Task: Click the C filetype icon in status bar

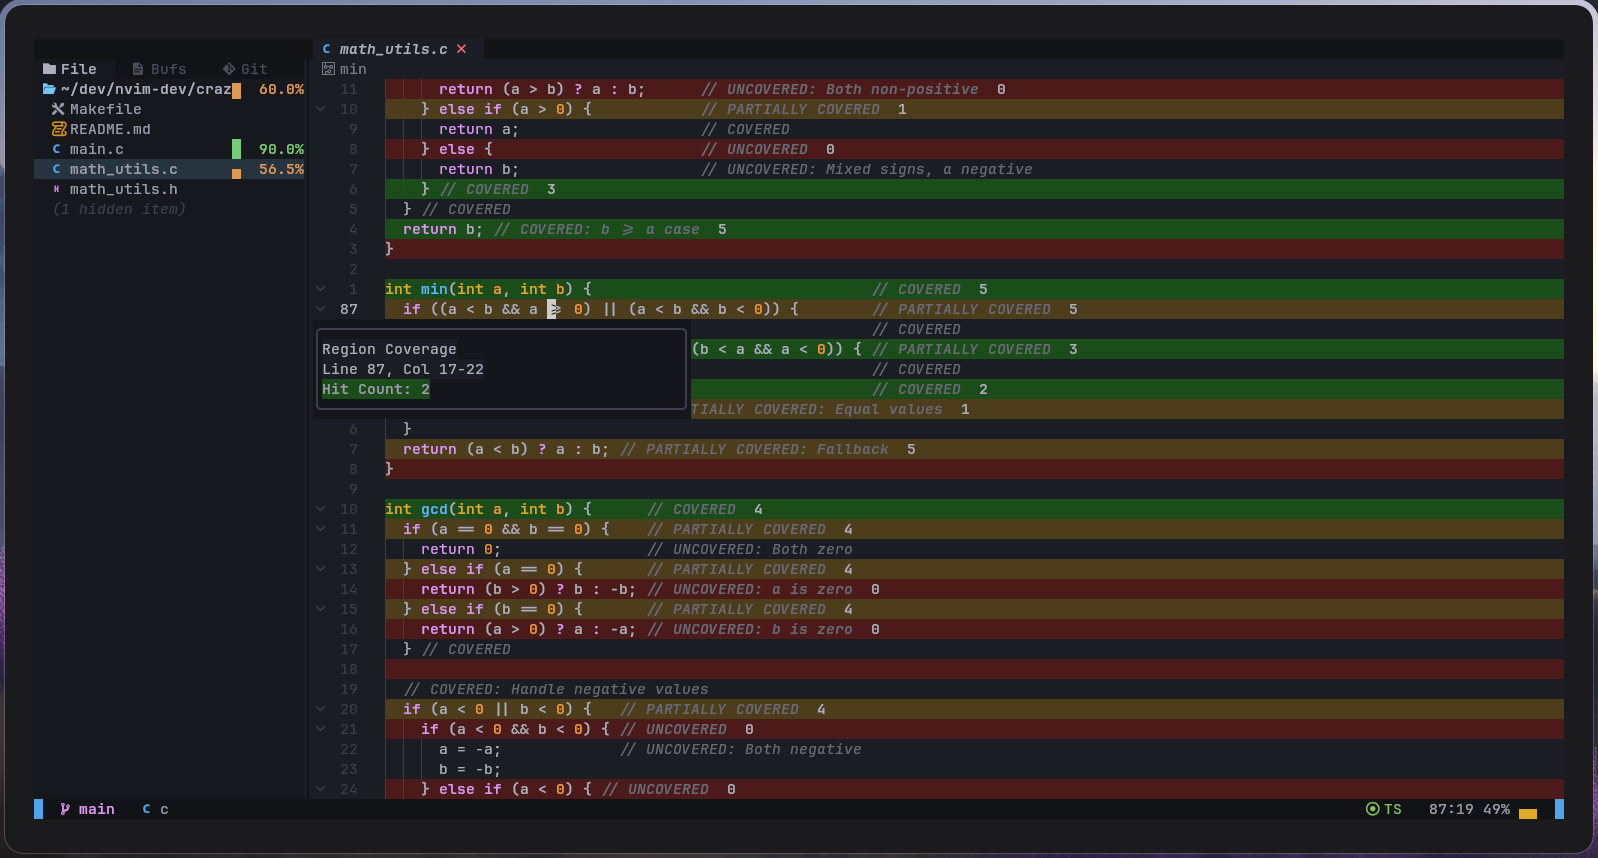Action: [x=146, y=809]
